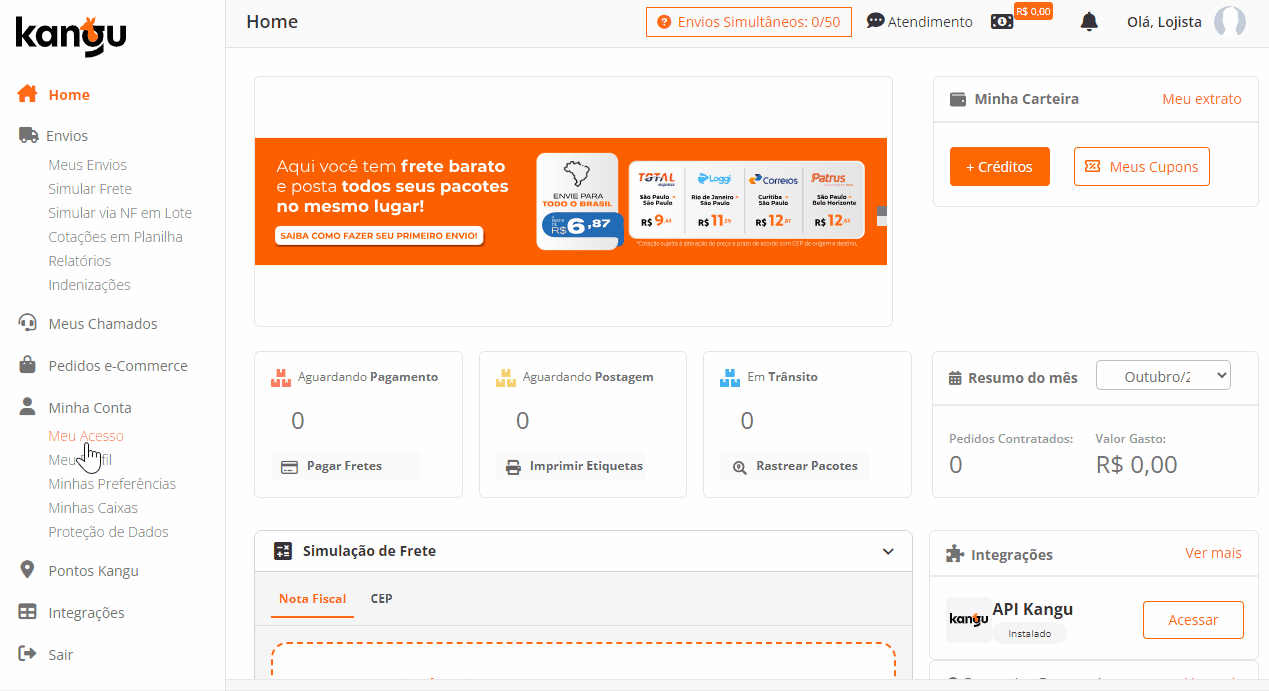Open the month dropdown showing Outubro
The width and height of the screenshot is (1269, 691).
pyautogui.click(x=1163, y=376)
